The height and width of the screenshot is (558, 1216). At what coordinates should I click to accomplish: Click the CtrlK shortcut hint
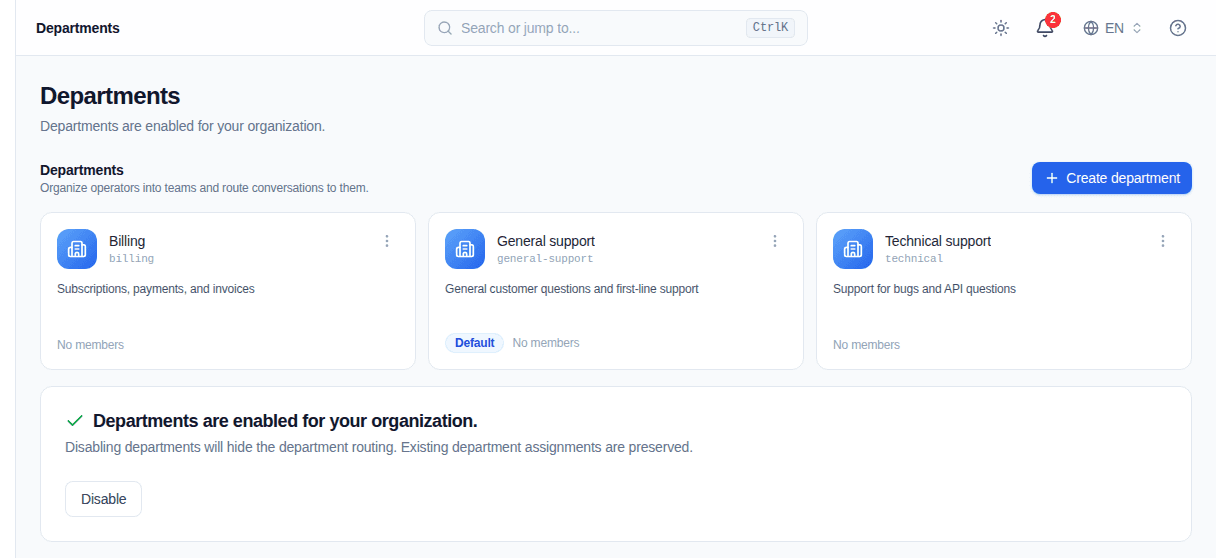(770, 28)
